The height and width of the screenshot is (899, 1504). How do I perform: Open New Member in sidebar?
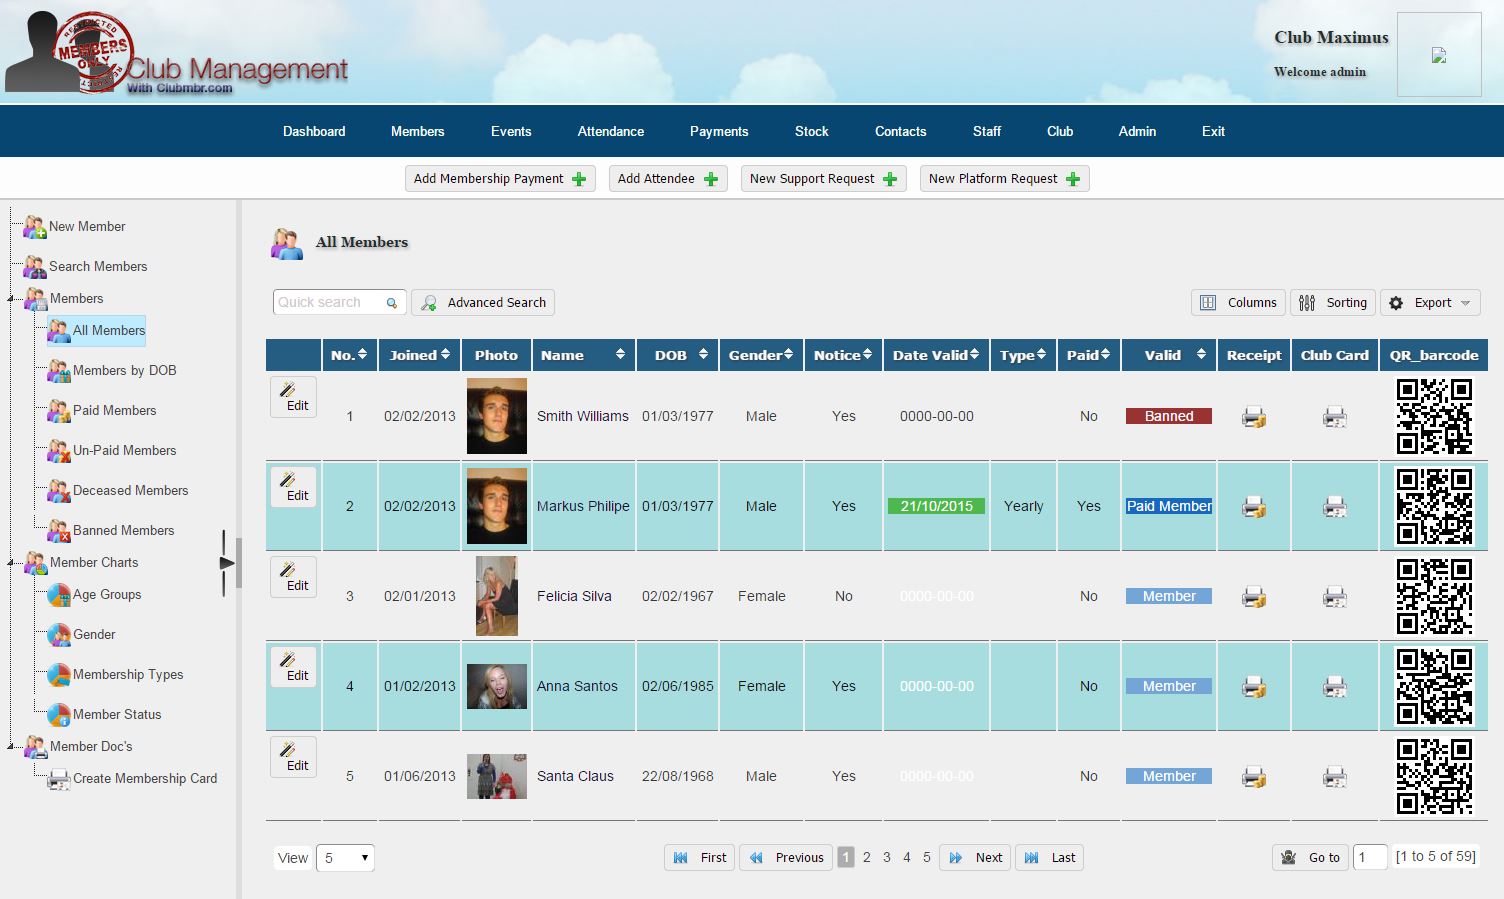coord(75,227)
